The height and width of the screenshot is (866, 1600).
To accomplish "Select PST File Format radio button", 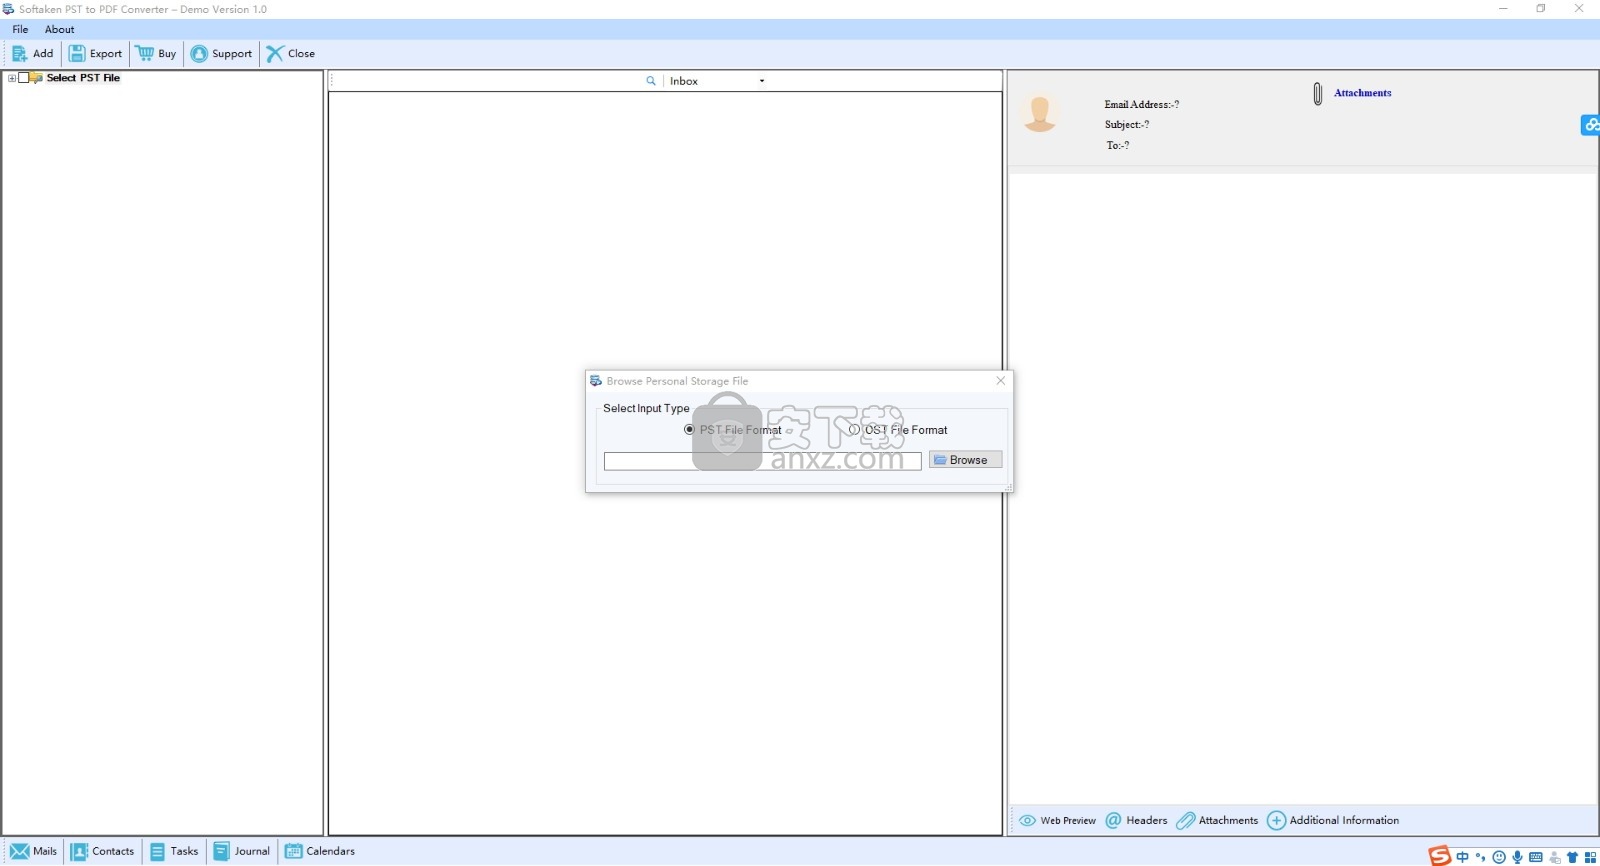I will 689,430.
